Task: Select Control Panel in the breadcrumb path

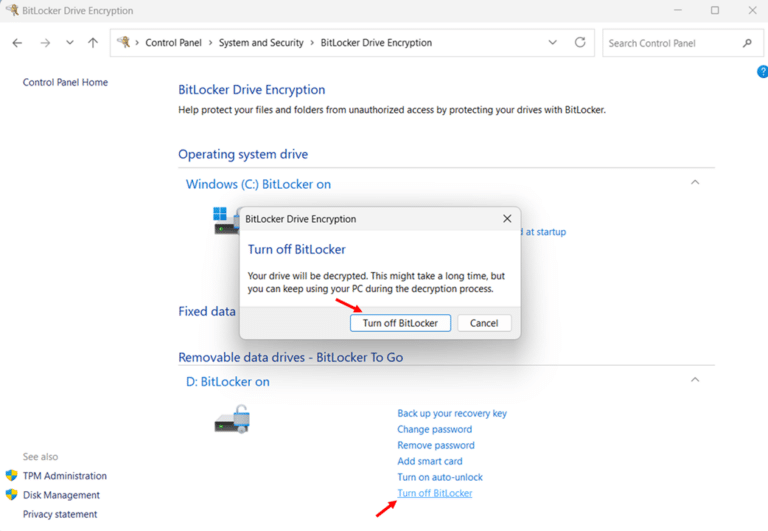Action: [175, 43]
